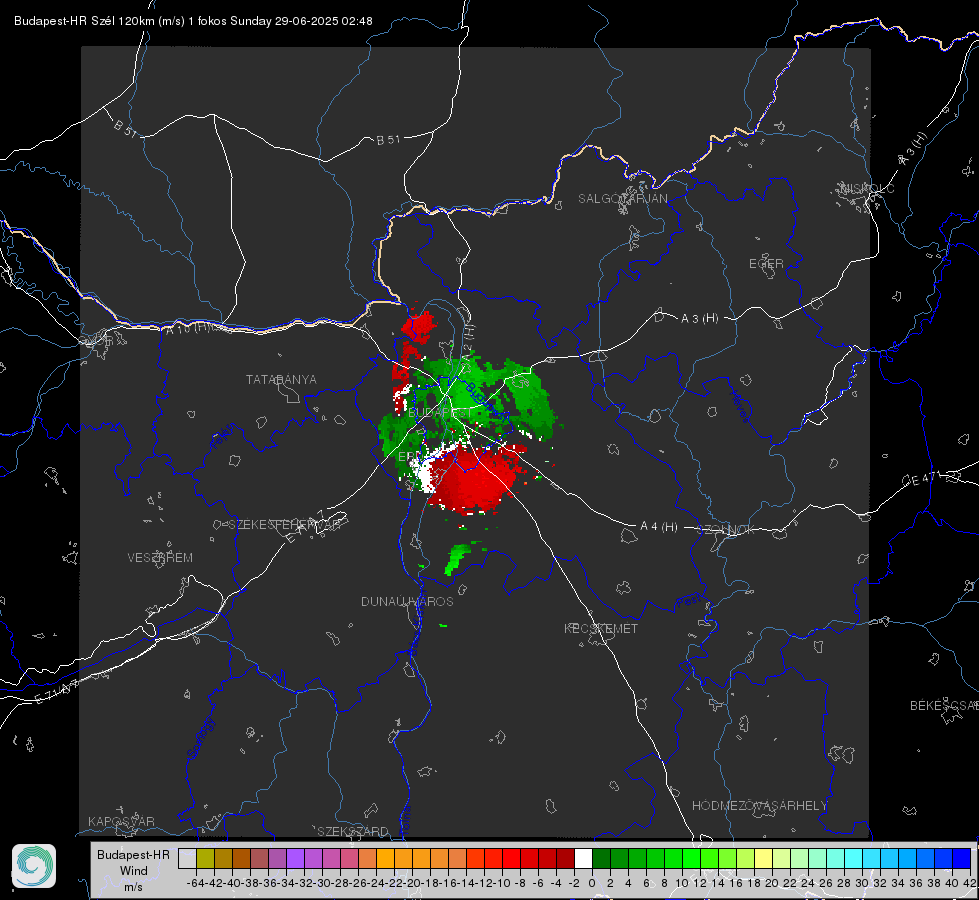
Task: Choose the light gray swatch left of -64
Action: point(187,858)
